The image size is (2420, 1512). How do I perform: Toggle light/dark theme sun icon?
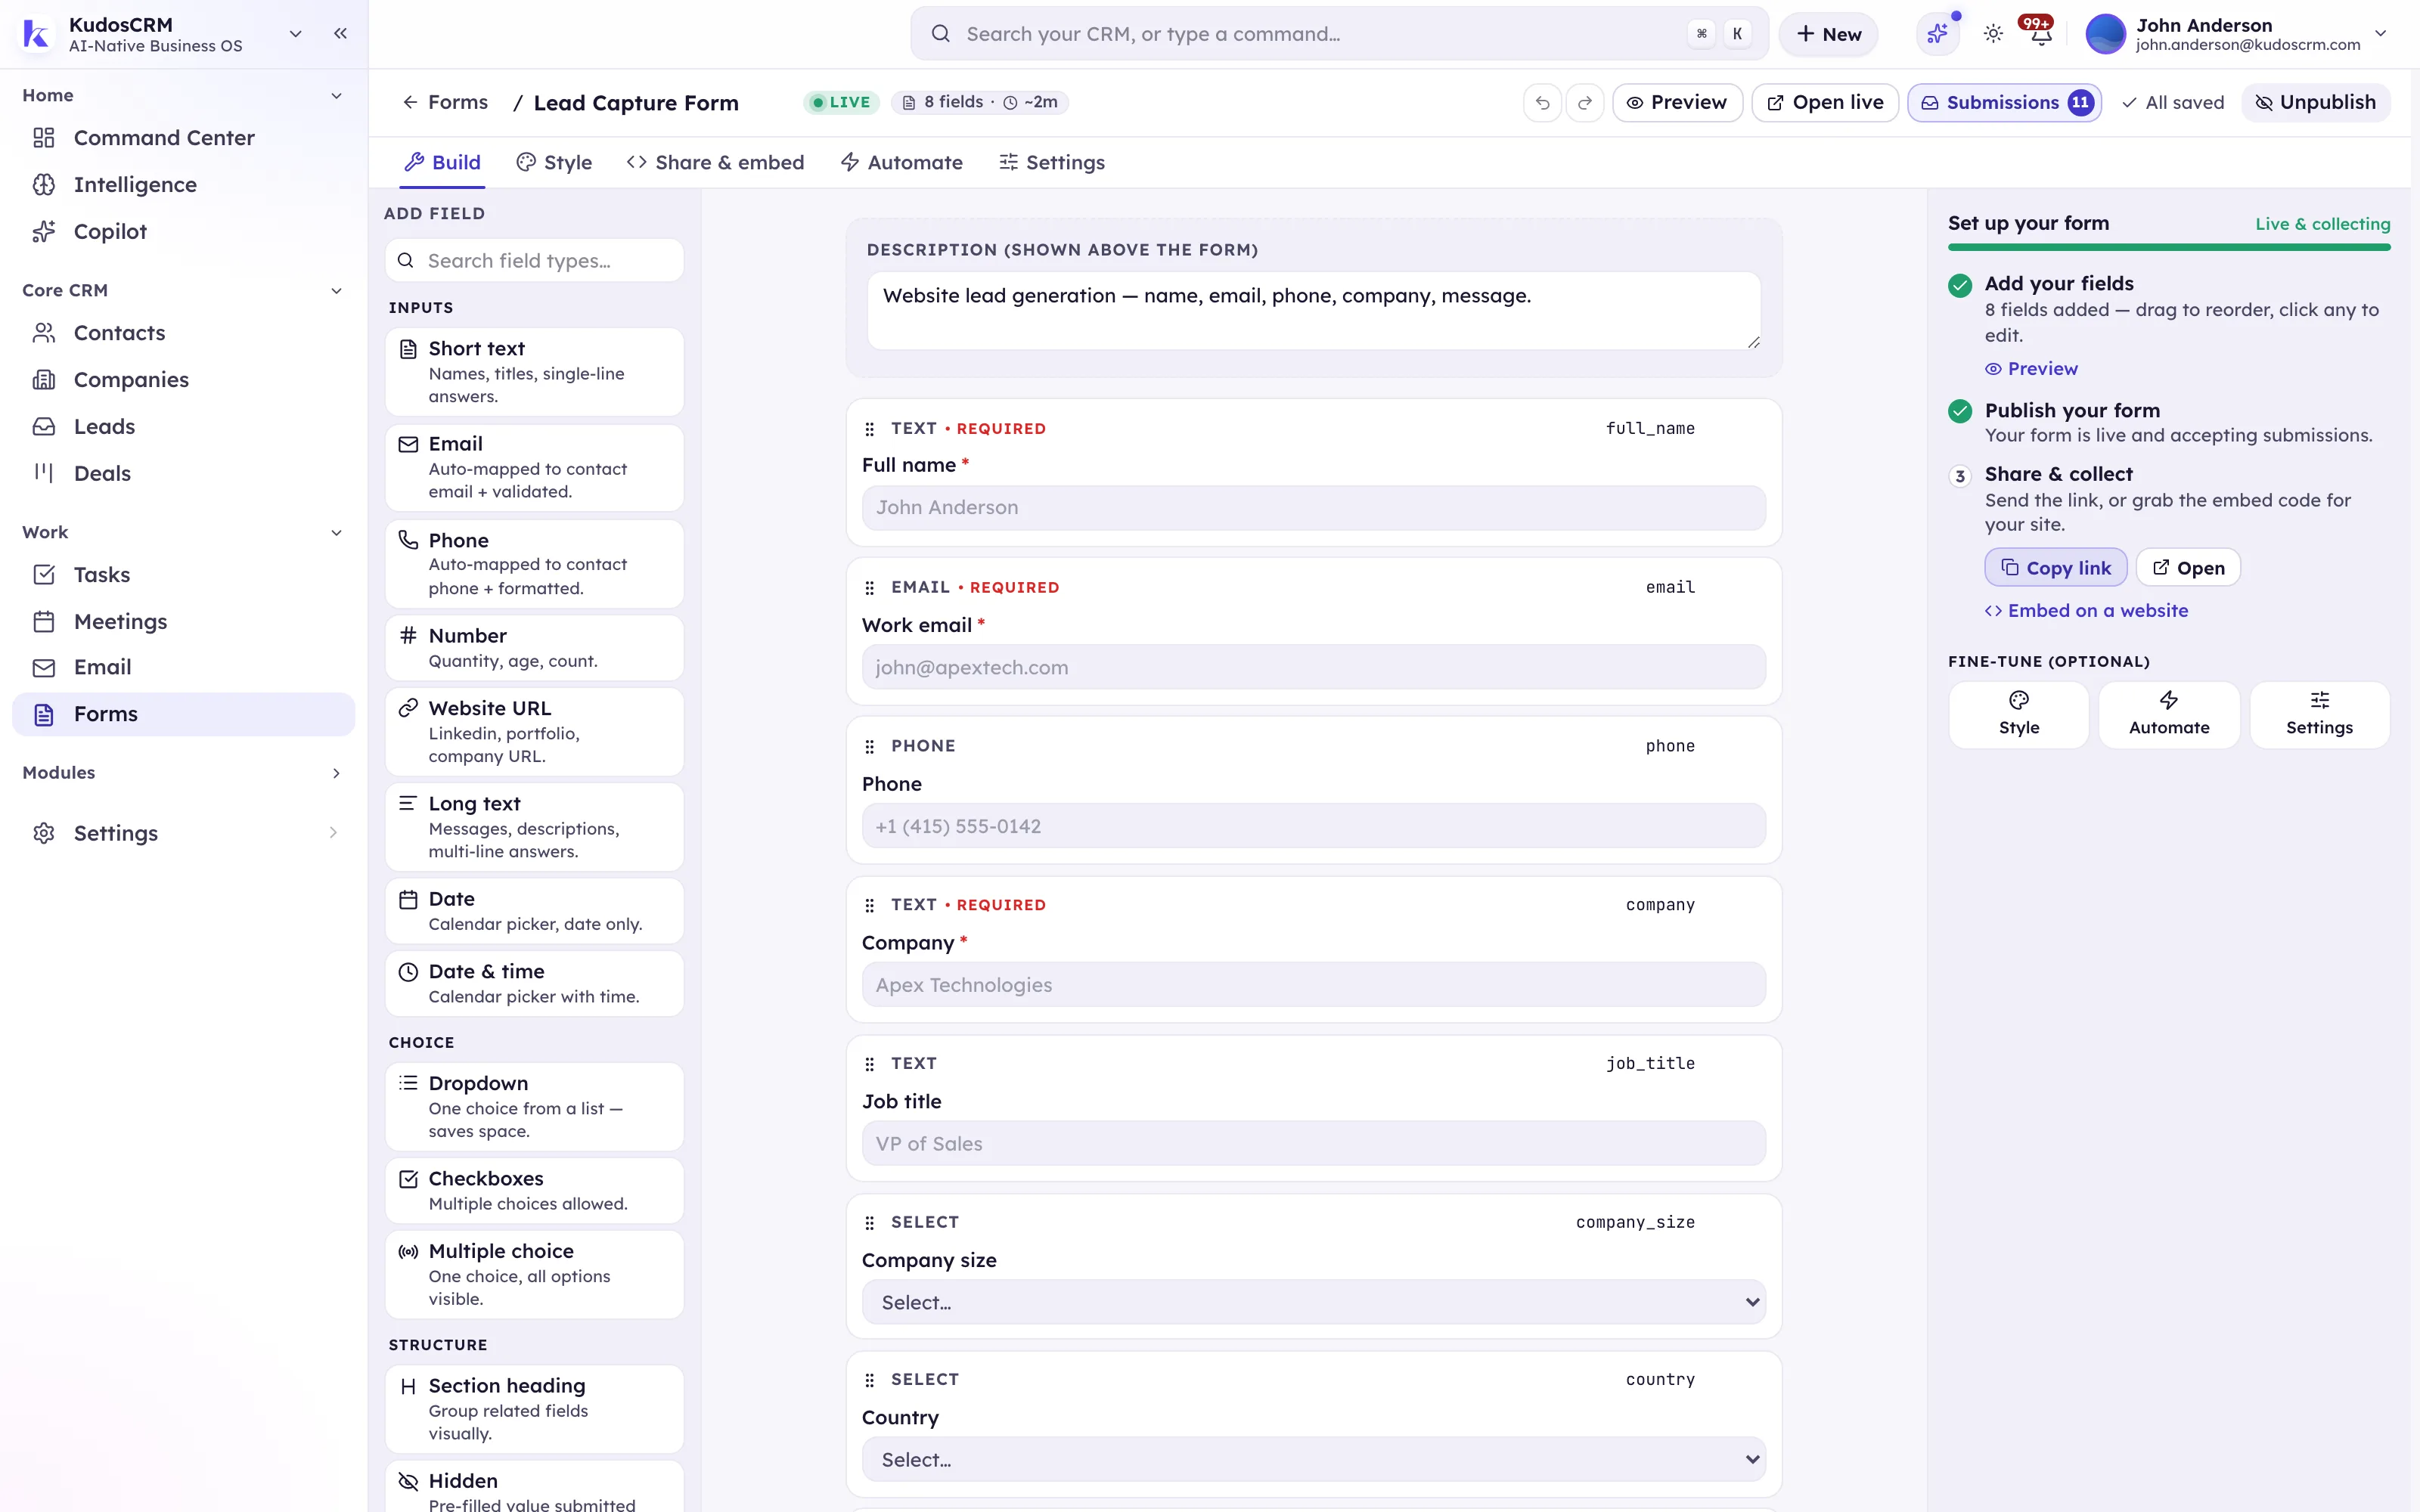point(1993,34)
